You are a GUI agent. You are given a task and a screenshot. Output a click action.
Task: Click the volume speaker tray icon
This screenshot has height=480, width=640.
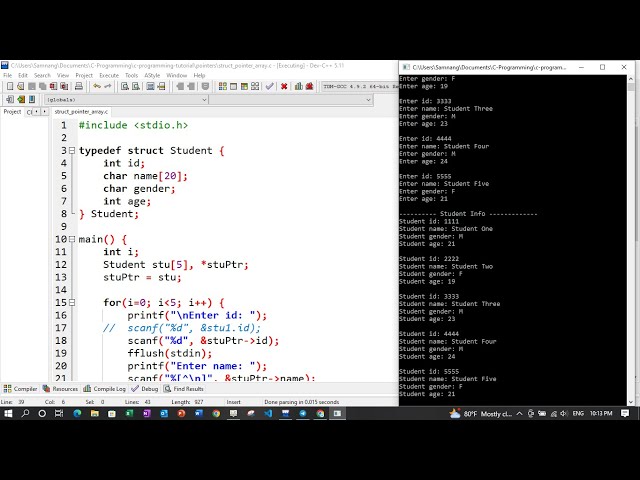click(564, 413)
